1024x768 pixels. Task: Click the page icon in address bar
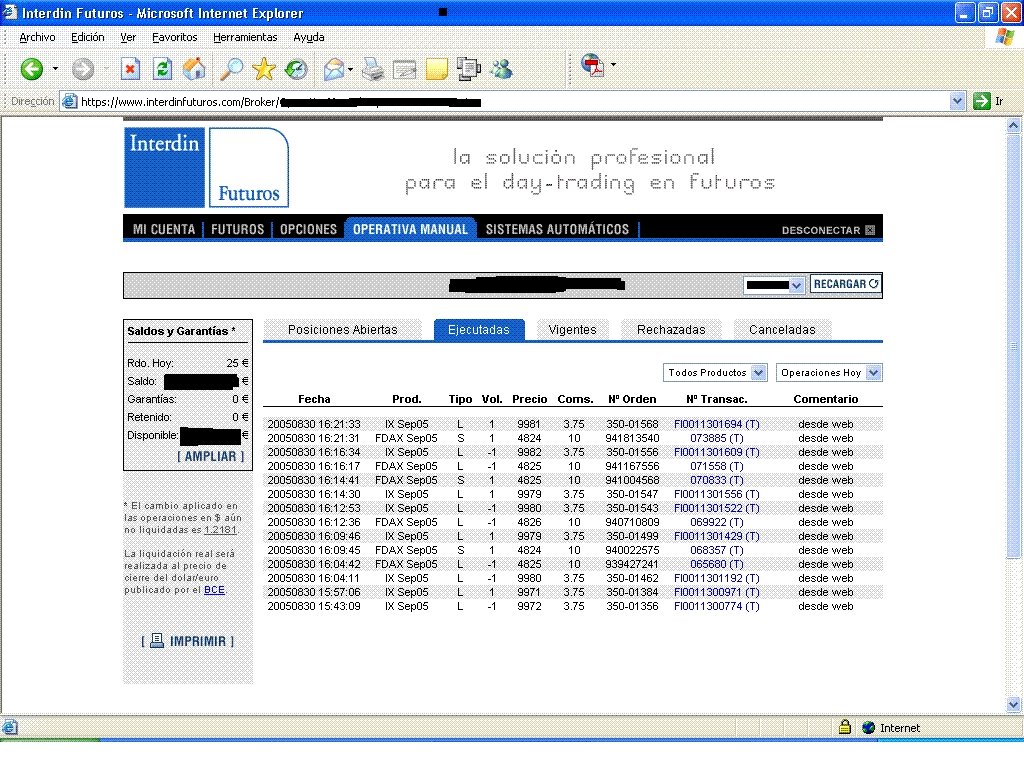[70, 101]
